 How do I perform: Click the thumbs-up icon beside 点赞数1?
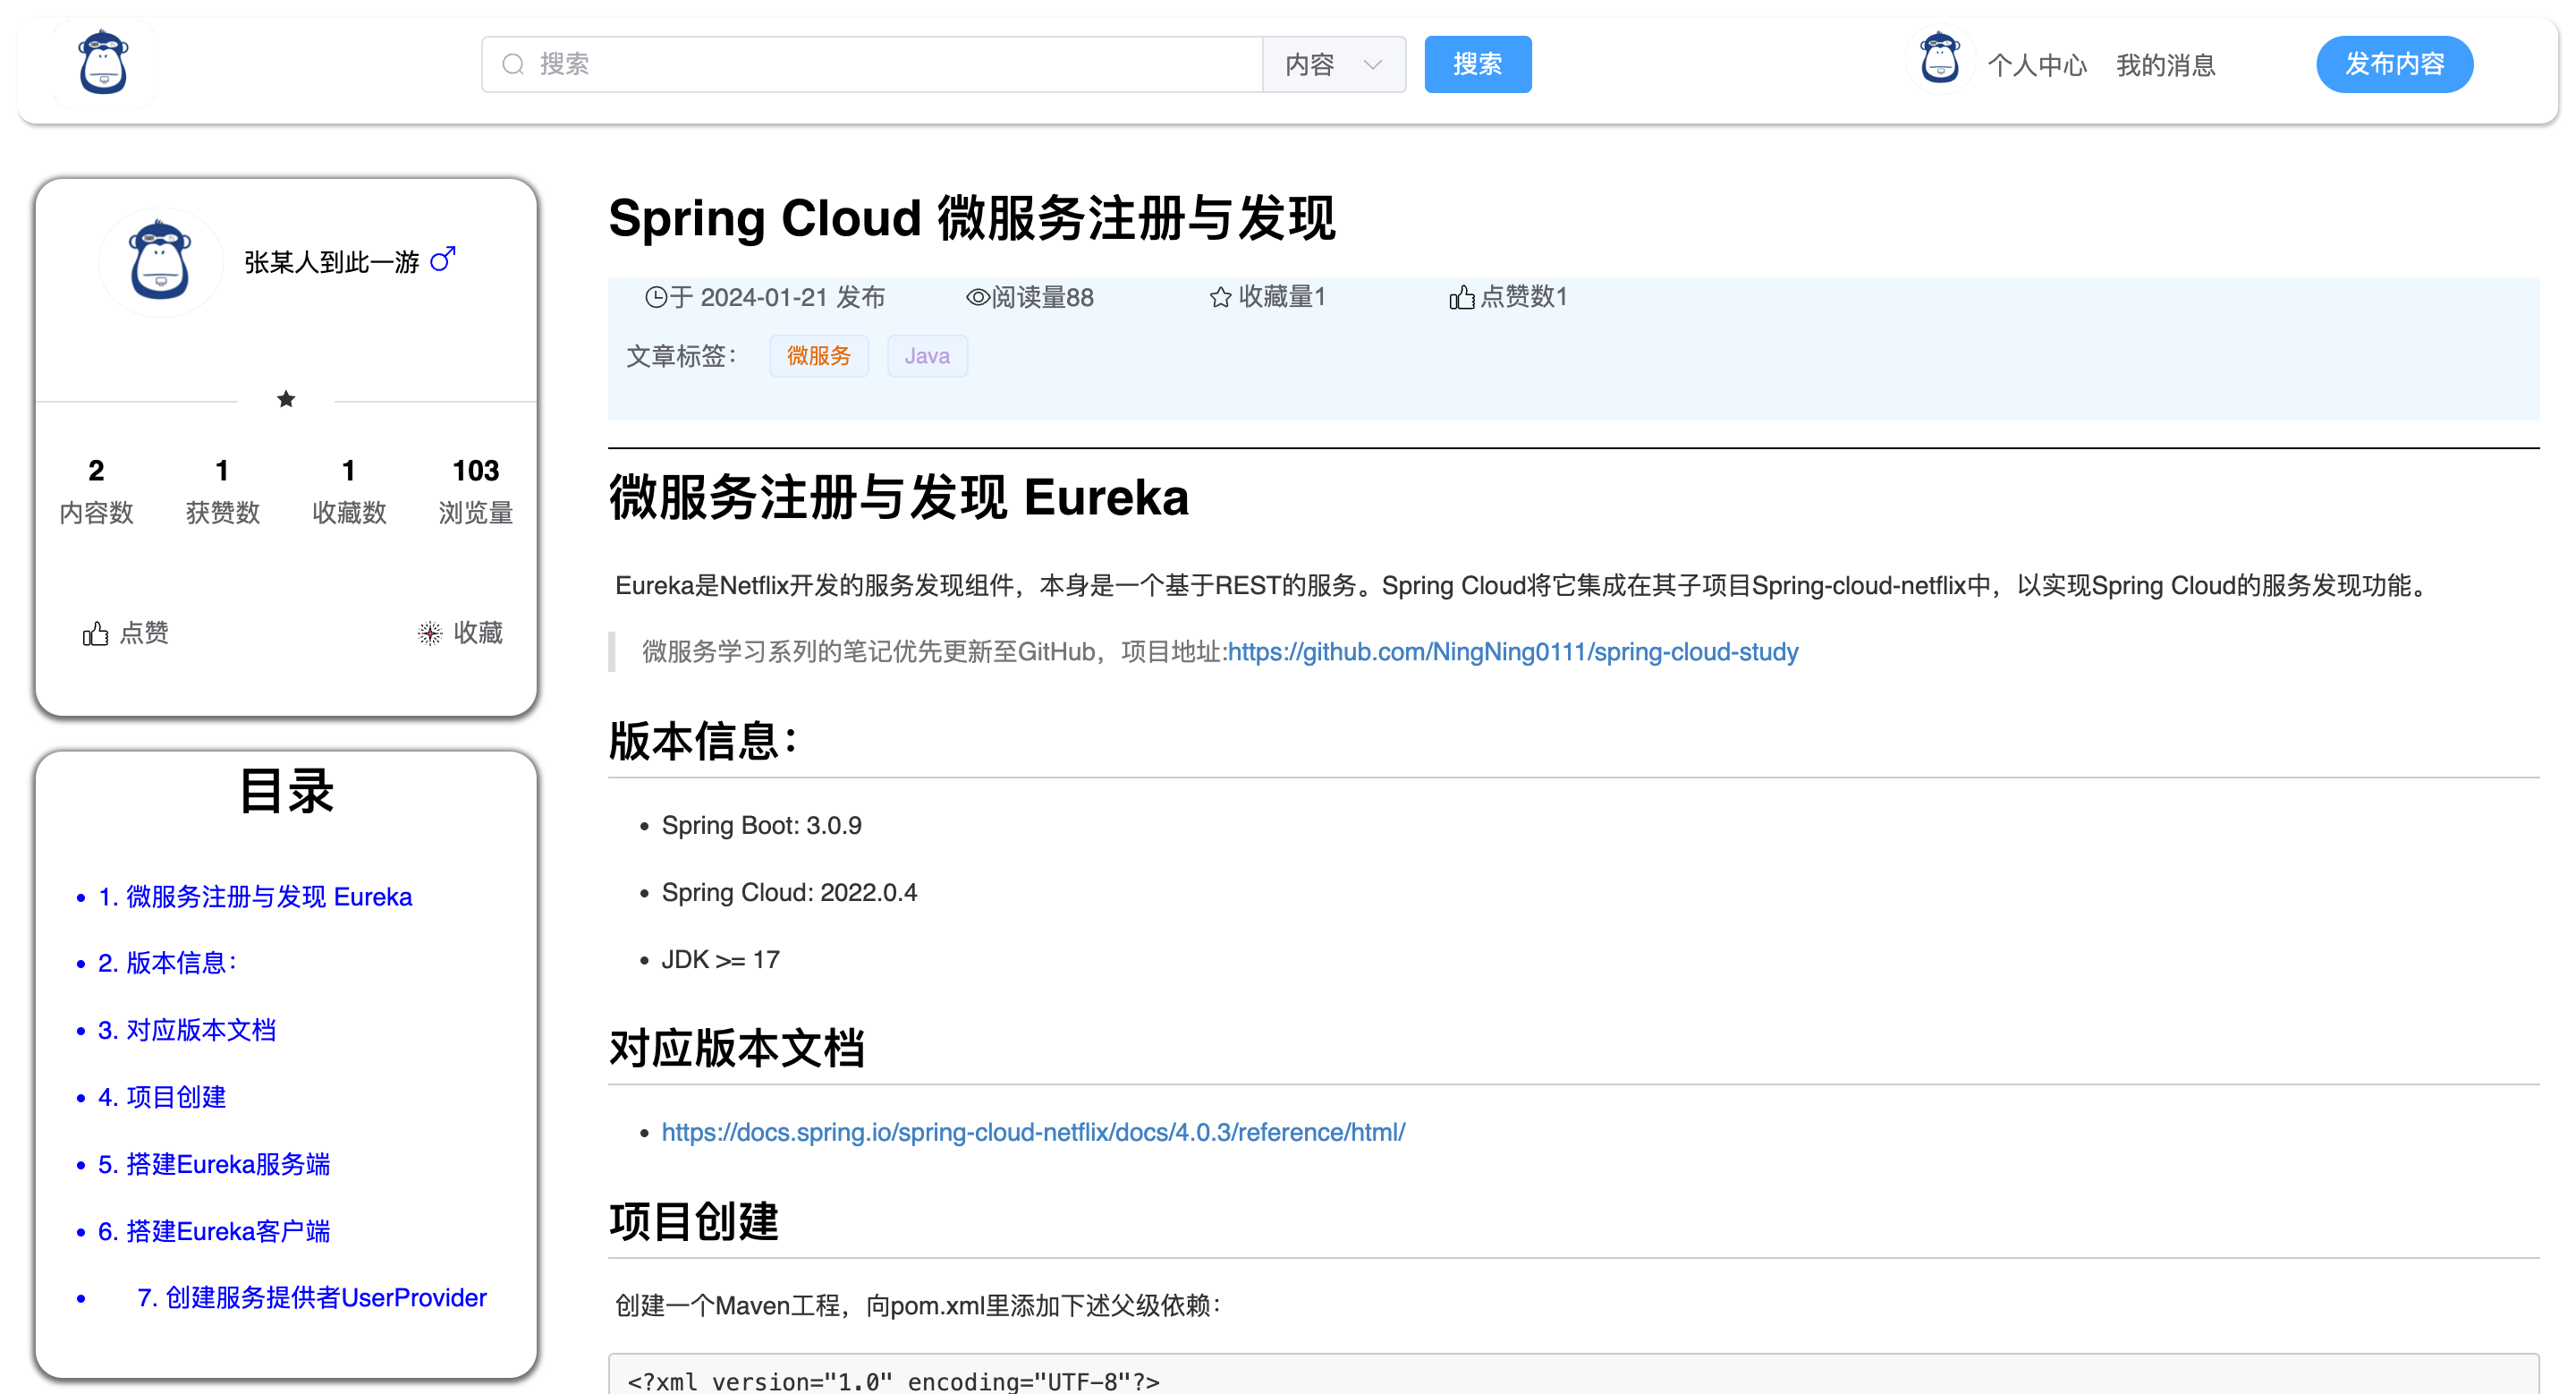point(1461,297)
